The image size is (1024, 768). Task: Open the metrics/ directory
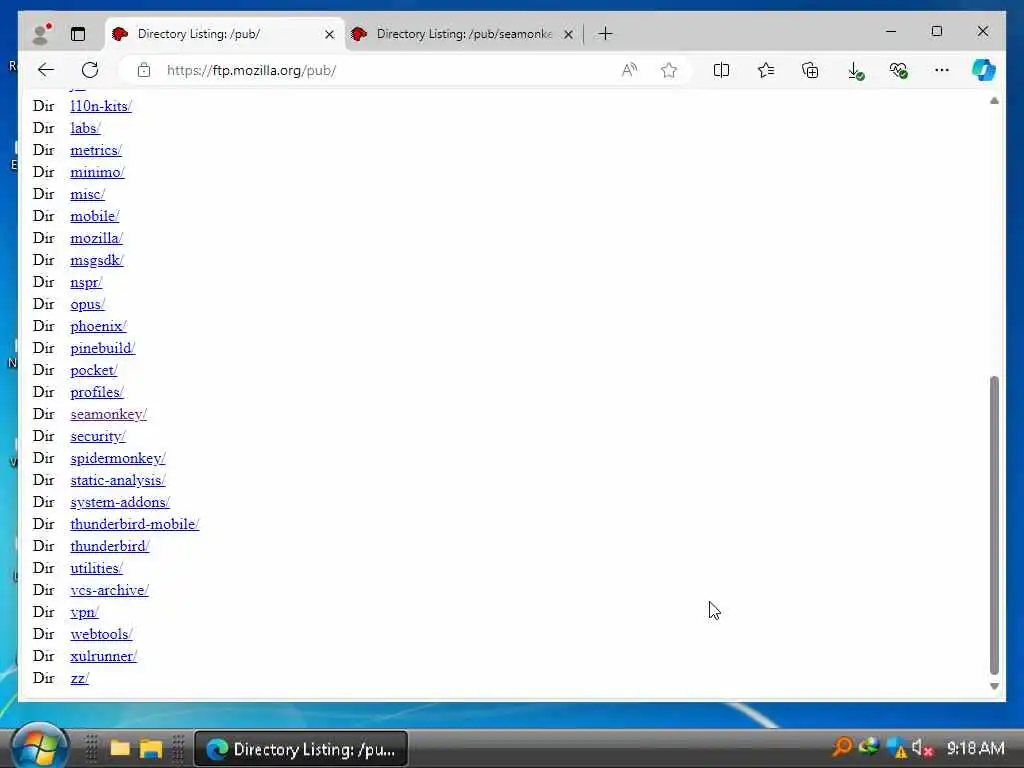[x=96, y=150]
